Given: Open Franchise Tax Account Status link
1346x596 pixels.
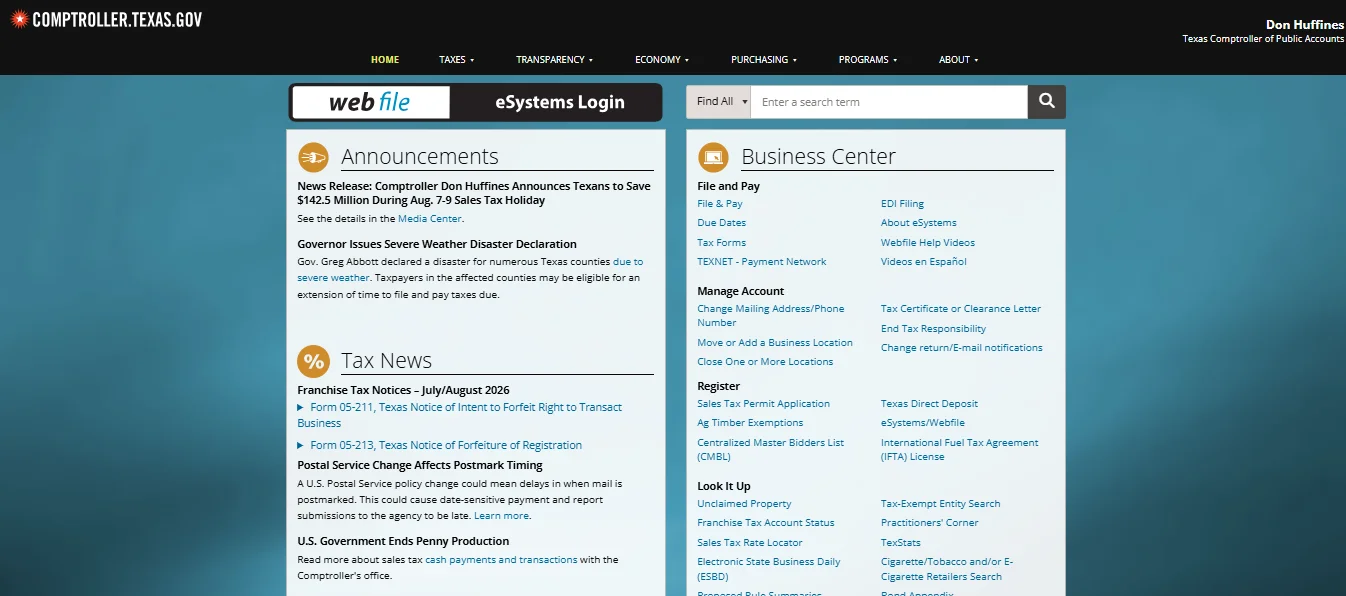Looking at the screenshot, I should tap(766, 523).
